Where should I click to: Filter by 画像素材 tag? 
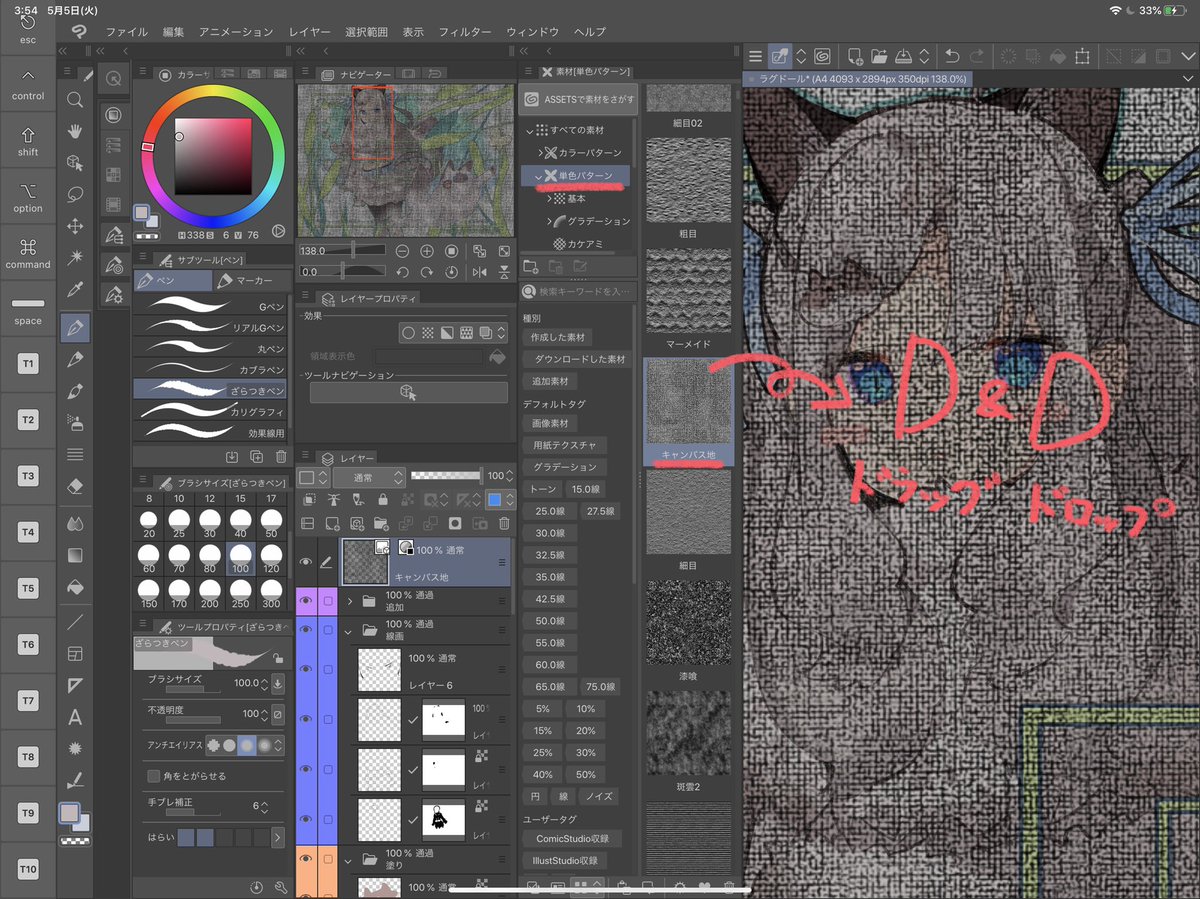click(551, 424)
